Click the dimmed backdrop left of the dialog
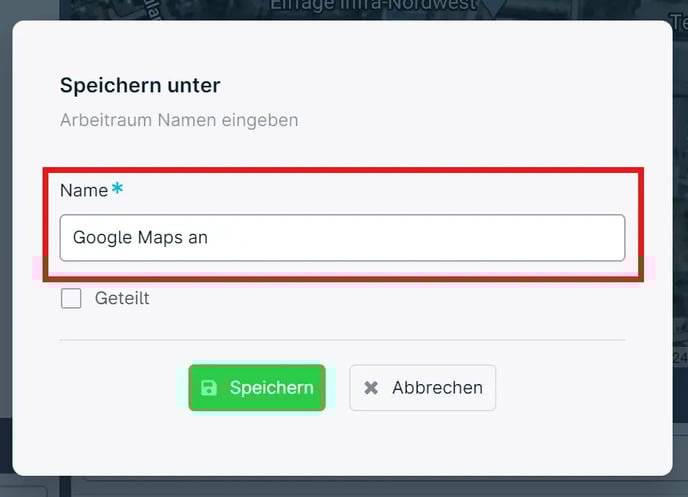The height and width of the screenshot is (497, 688). tap(6, 219)
